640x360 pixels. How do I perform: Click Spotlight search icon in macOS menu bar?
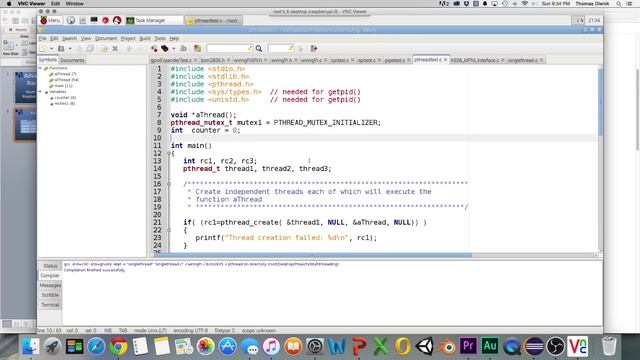click(x=619, y=4)
